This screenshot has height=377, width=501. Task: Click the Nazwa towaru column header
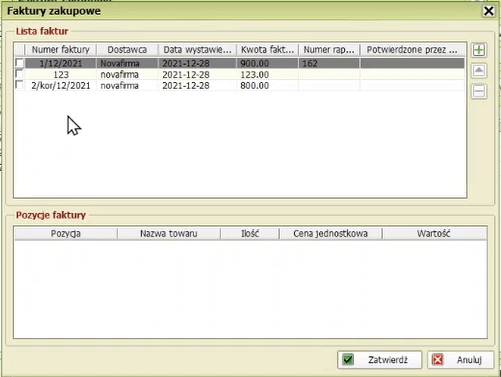[169, 234]
